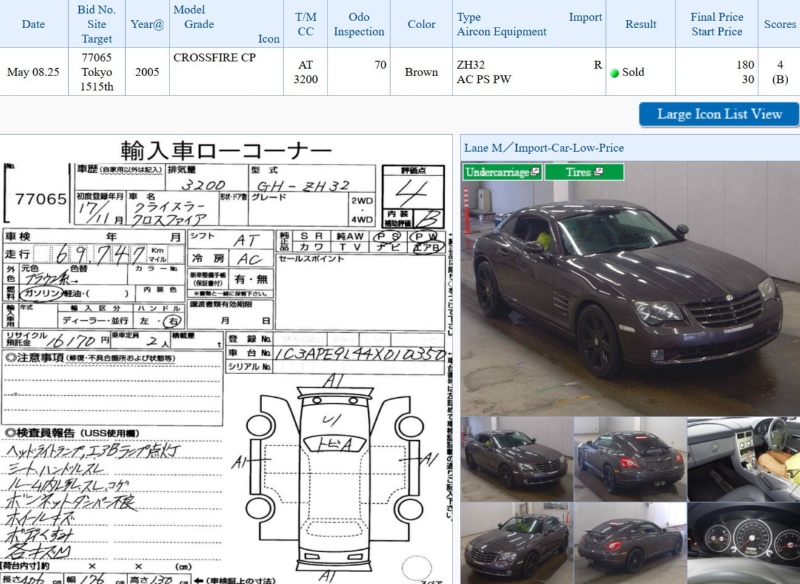Click the Bid No. Site Target header
Viewport: 800px width, 584px height.
pos(97,24)
